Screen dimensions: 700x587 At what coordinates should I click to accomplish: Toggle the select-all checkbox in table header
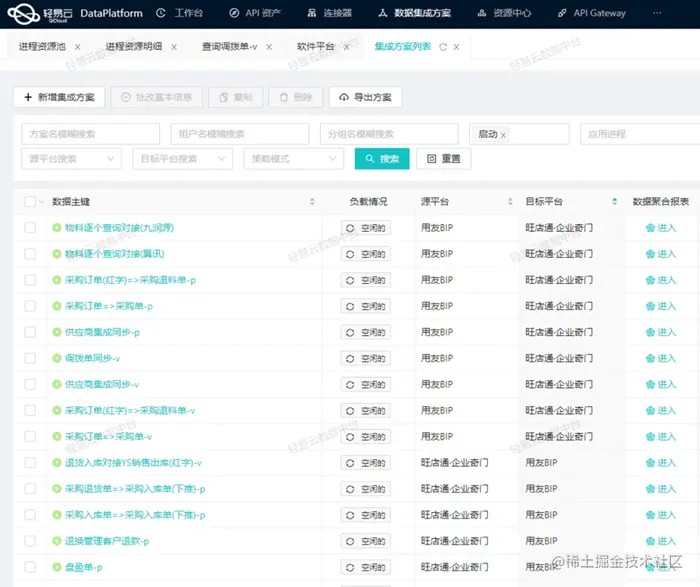(x=30, y=201)
